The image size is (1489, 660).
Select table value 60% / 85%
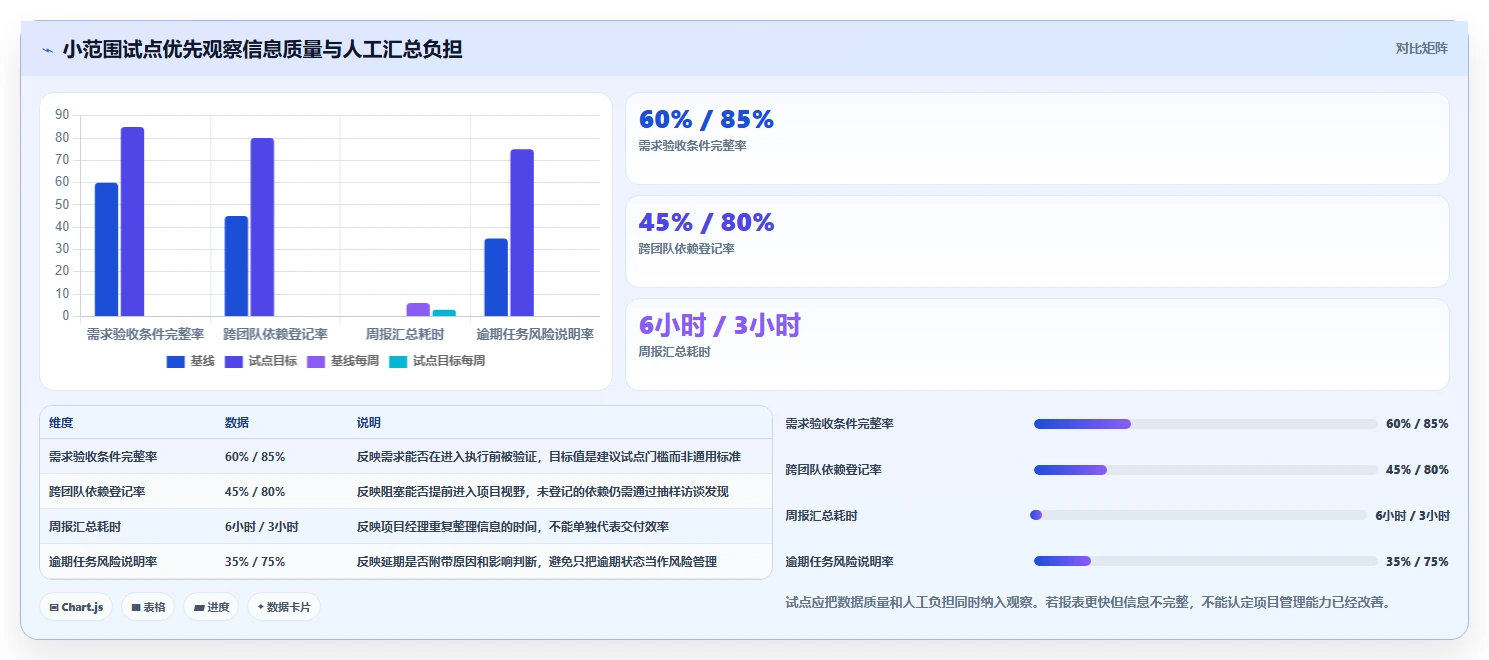(255, 456)
